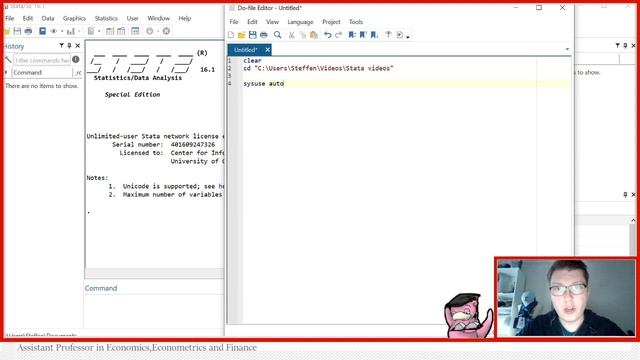Image resolution: width=640 pixels, height=360 pixels.
Task: Open the Variables Manager icon
Action: pyautogui.click(x=135, y=31)
